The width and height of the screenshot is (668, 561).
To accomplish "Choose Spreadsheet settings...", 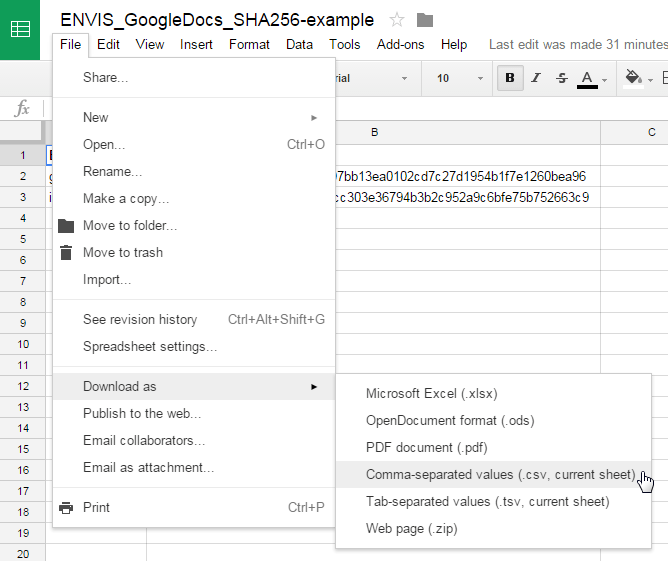I will 194,346.
